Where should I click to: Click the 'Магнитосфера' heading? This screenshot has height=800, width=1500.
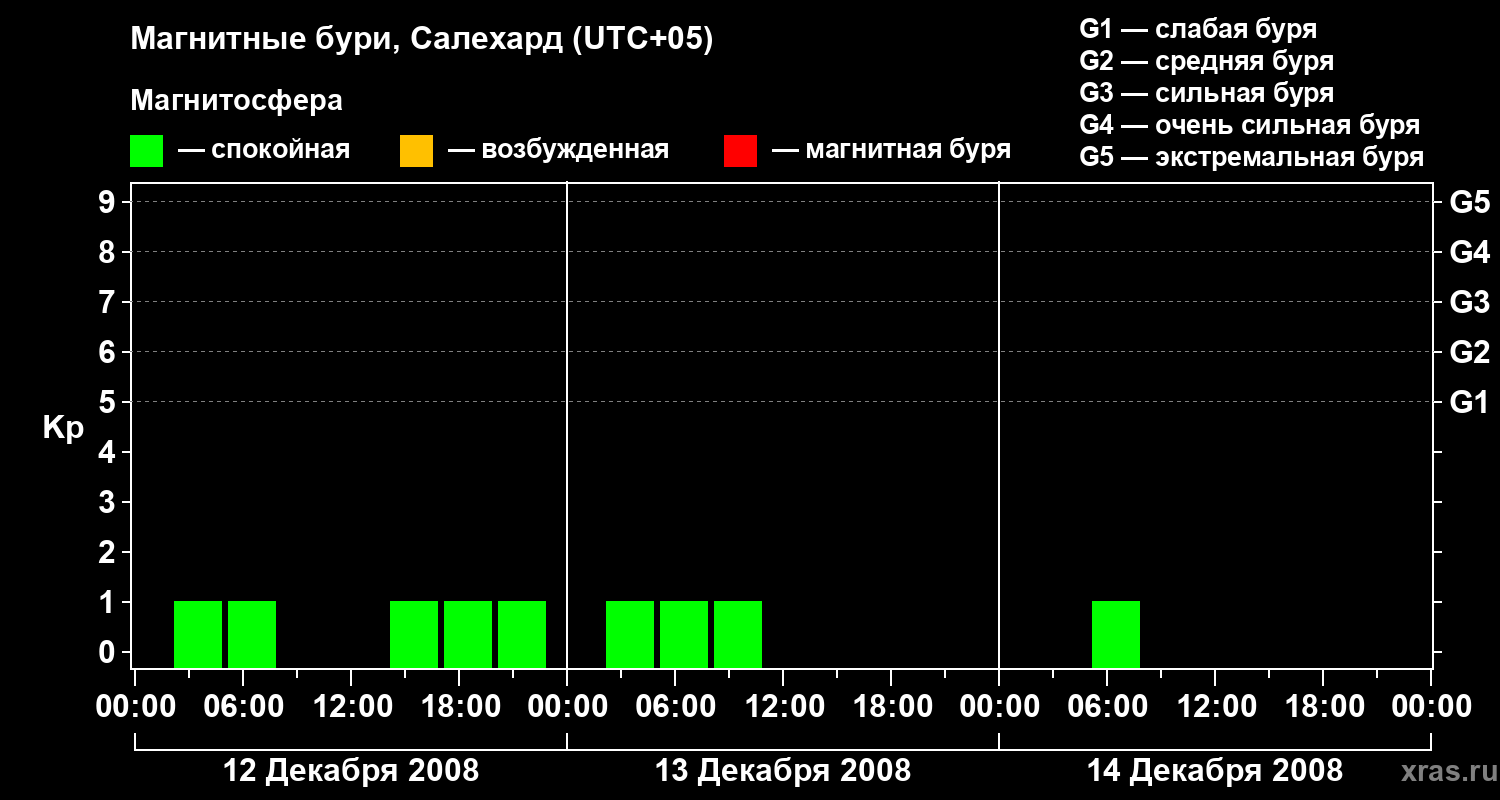(x=236, y=101)
